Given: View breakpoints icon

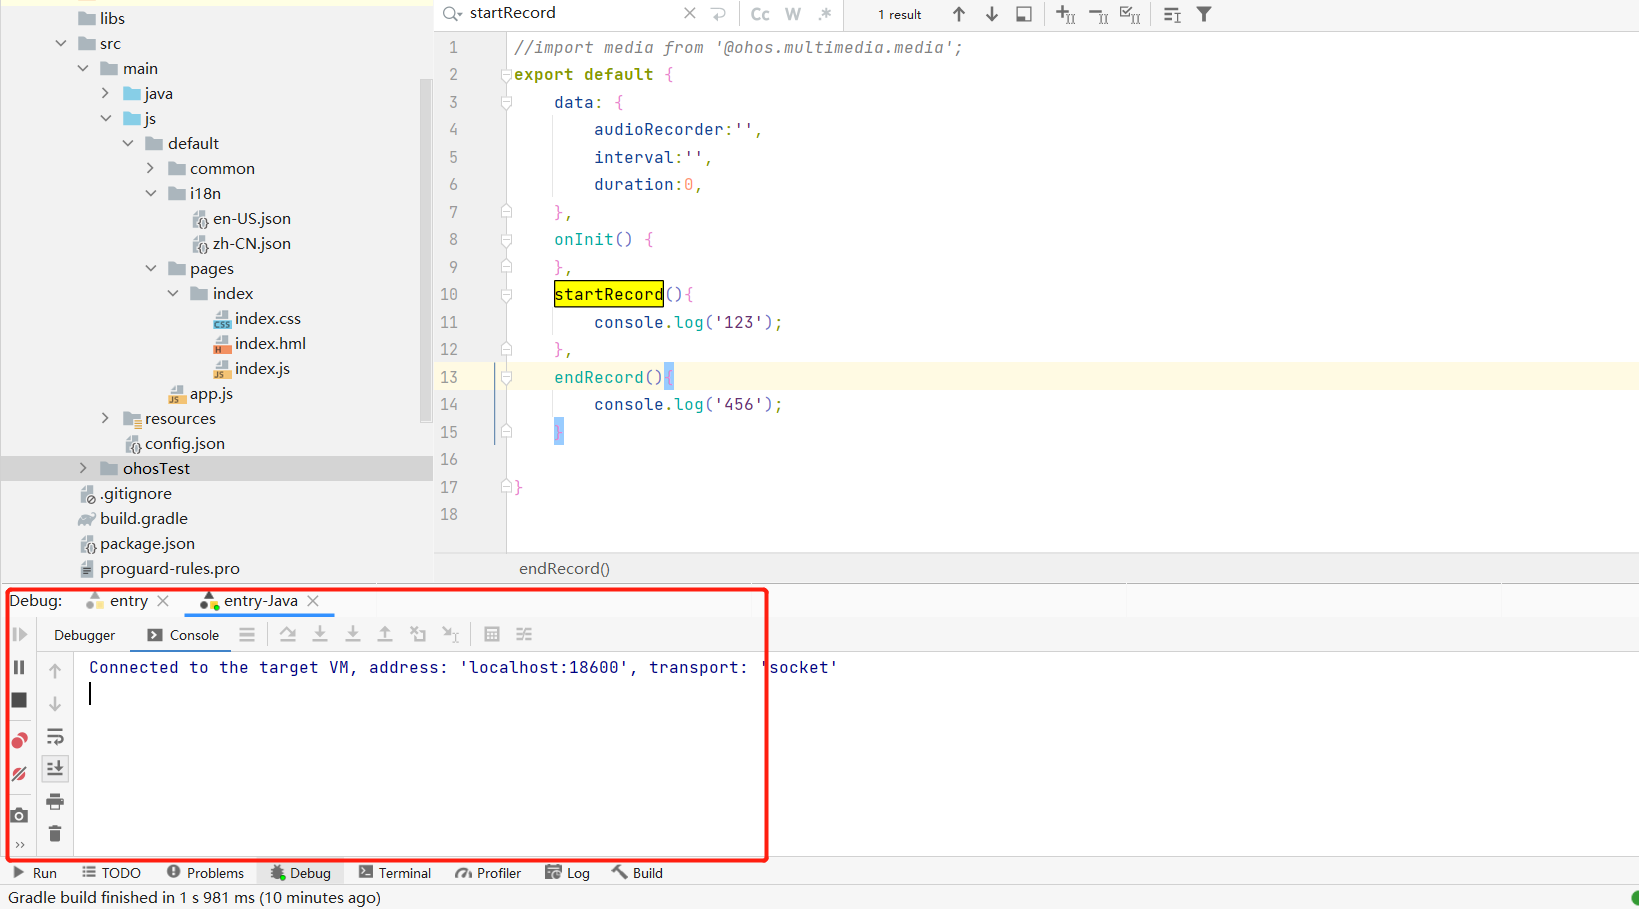Looking at the screenshot, I should 19,740.
